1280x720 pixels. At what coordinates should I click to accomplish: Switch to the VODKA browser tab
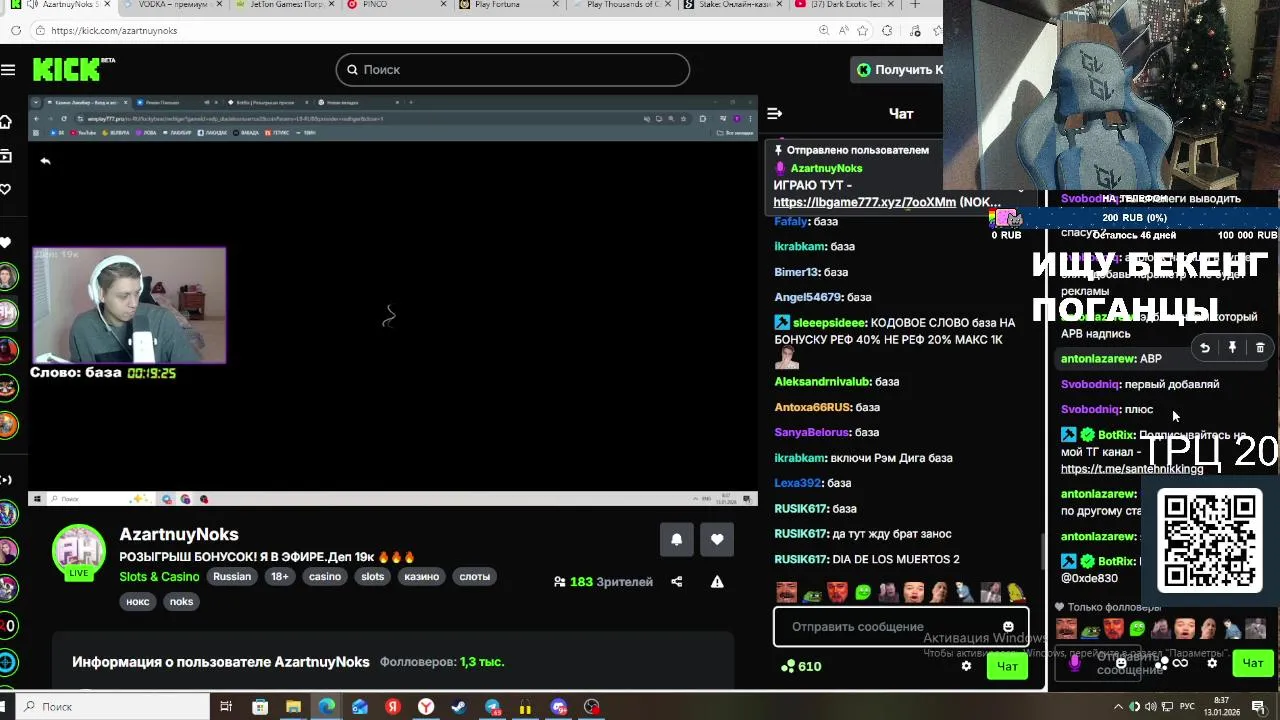172,5
